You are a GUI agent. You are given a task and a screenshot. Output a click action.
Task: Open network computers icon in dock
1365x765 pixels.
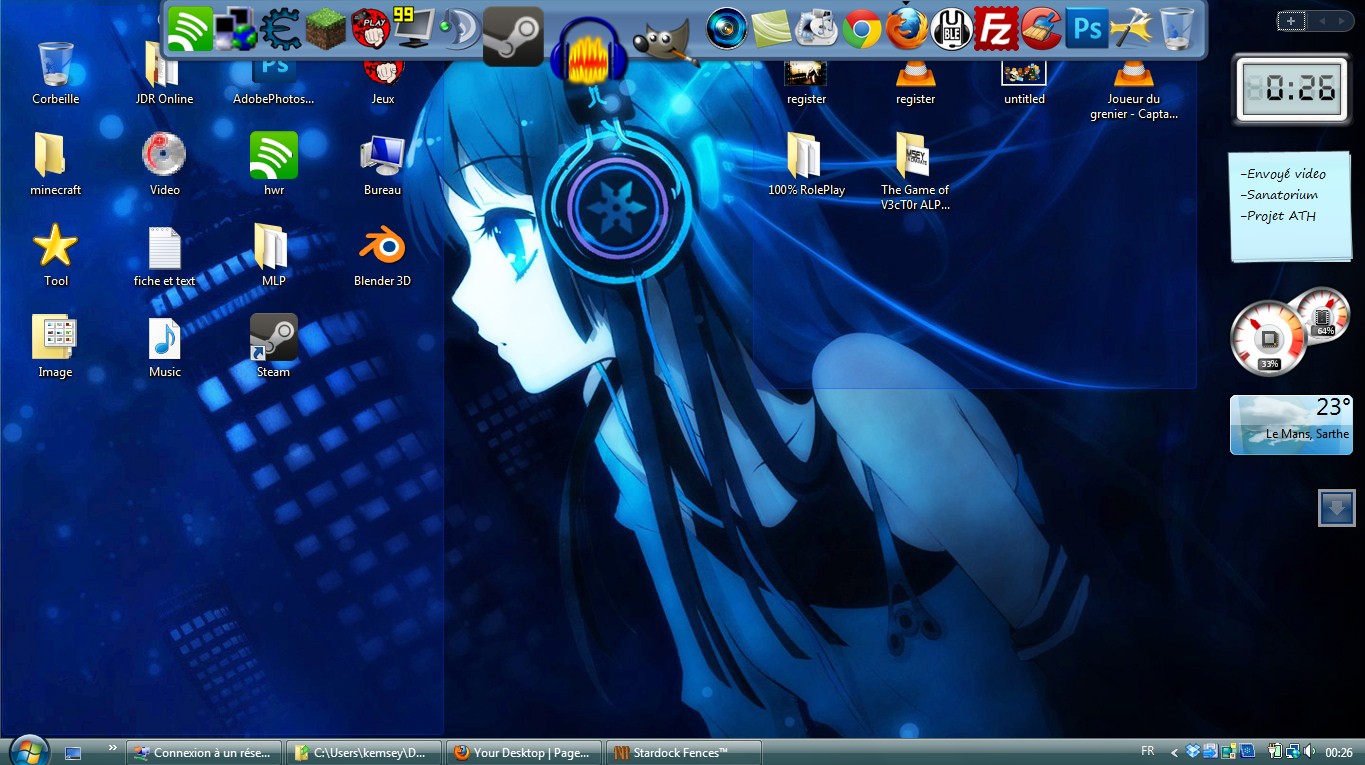point(236,30)
